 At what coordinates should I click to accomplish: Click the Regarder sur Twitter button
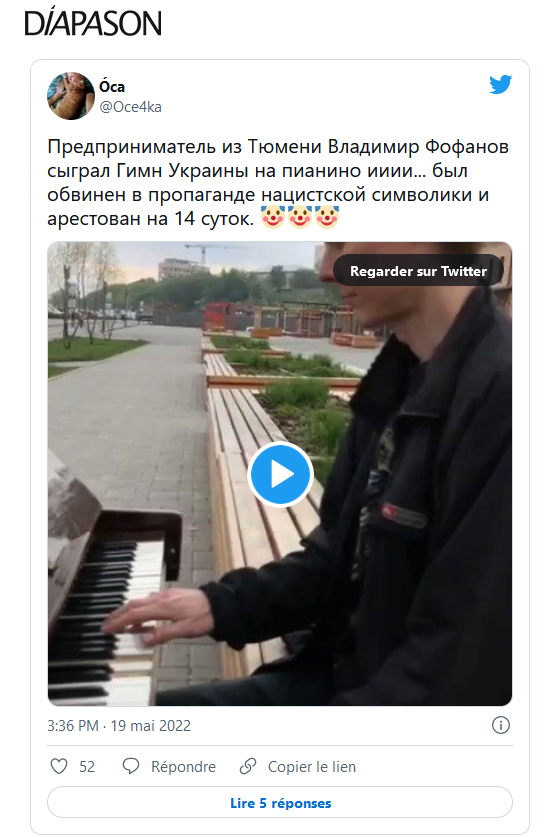tap(418, 271)
